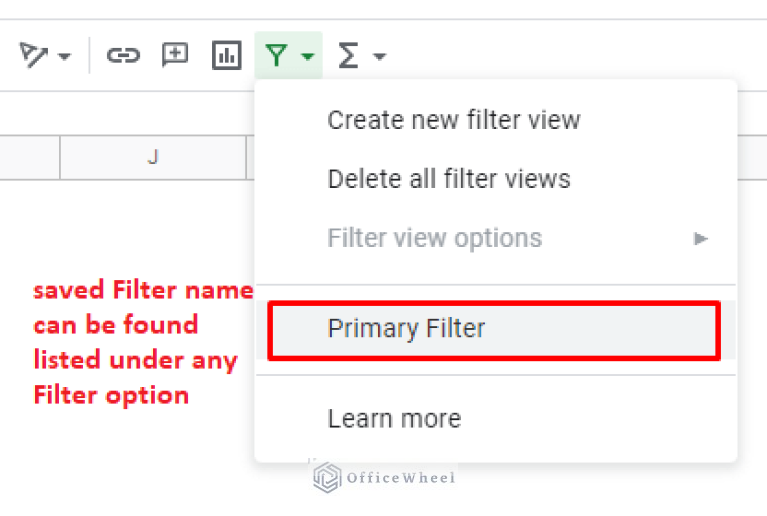Open the insert chart tool
Screen dimensions: 767x516
pos(227,56)
